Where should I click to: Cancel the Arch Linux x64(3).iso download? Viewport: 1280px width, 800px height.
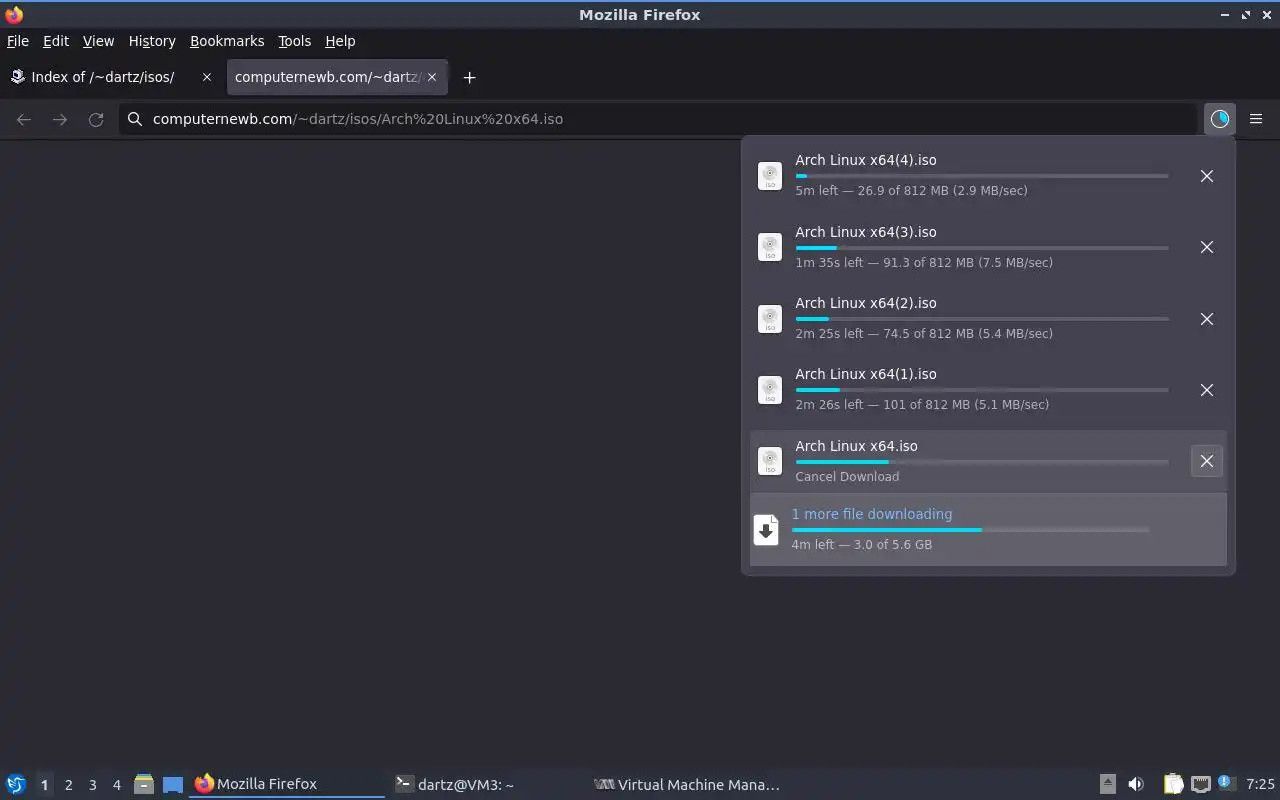tap(1206, 247)
